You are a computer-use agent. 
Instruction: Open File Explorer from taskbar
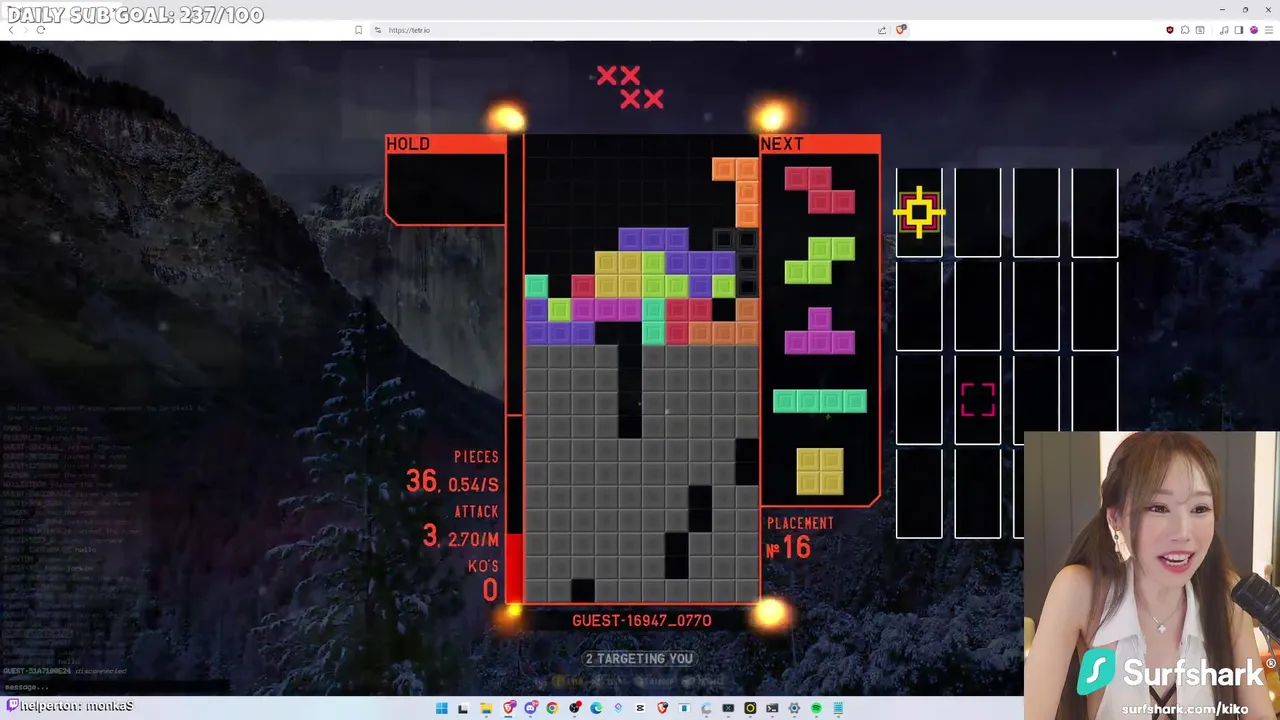coord(486,709)
